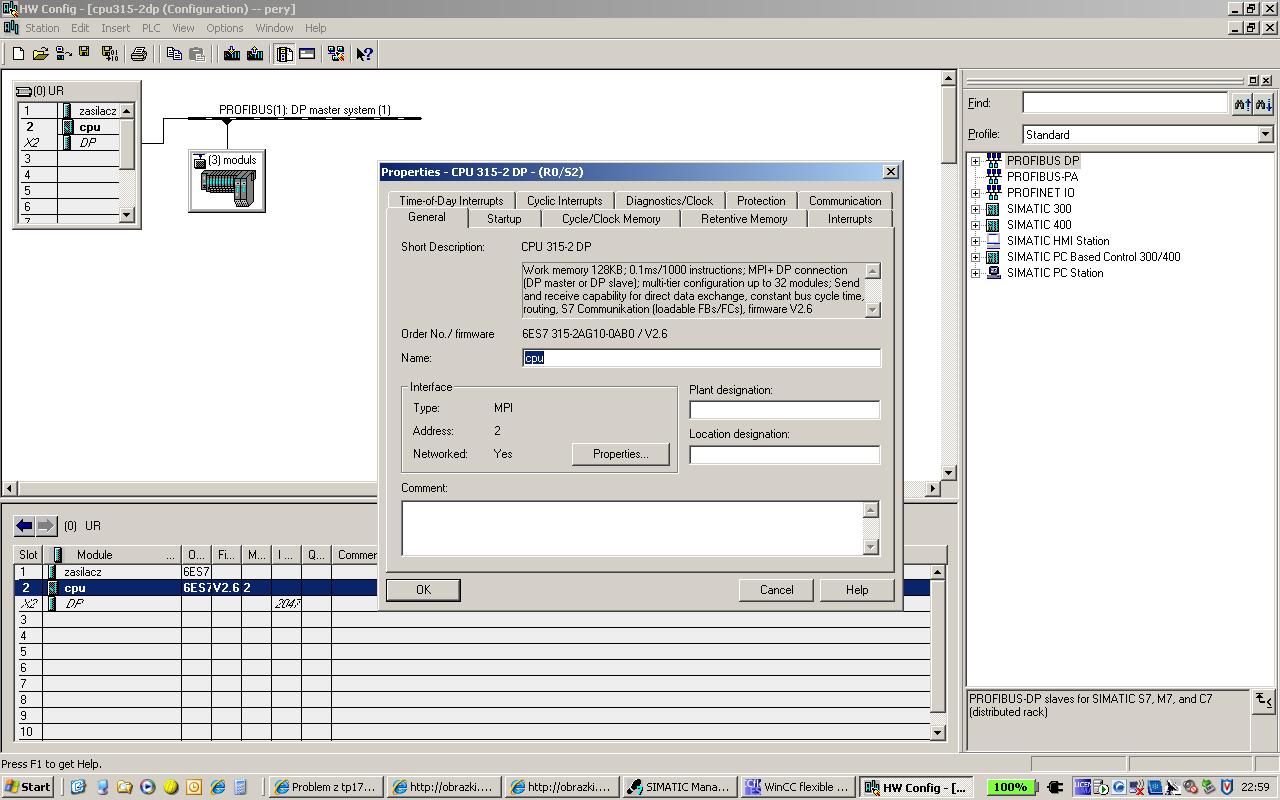Click the context help arrow-question icon
This screenshot has height=800, width=1280.
(365, 54)
